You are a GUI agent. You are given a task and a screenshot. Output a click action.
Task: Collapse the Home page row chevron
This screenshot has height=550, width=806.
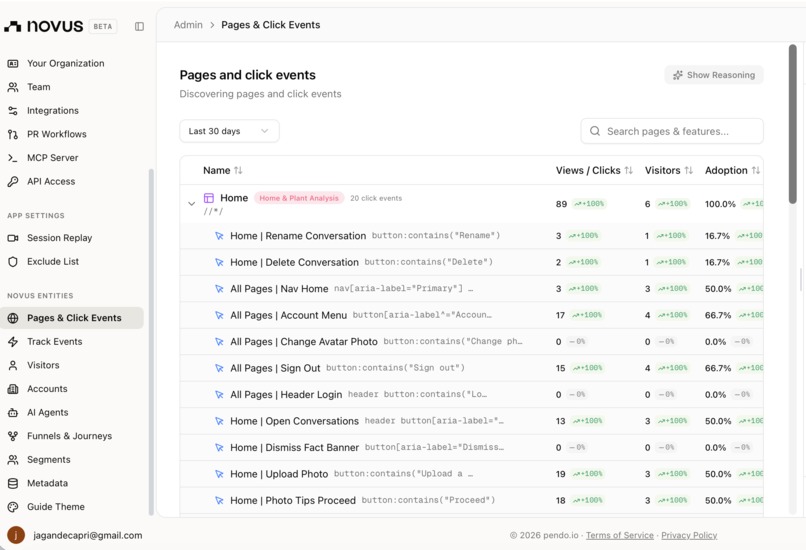coord(191,204)
